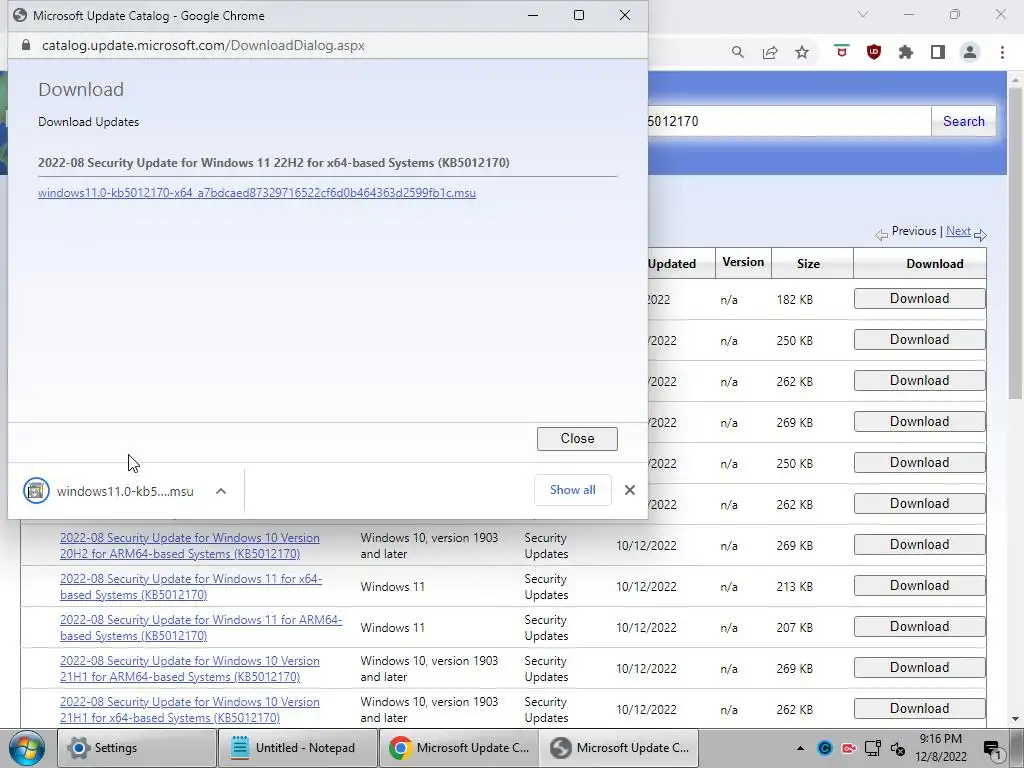The image size is (1024, 768).
Task: Open the notification center icon
Action: [x=993, y=749]
